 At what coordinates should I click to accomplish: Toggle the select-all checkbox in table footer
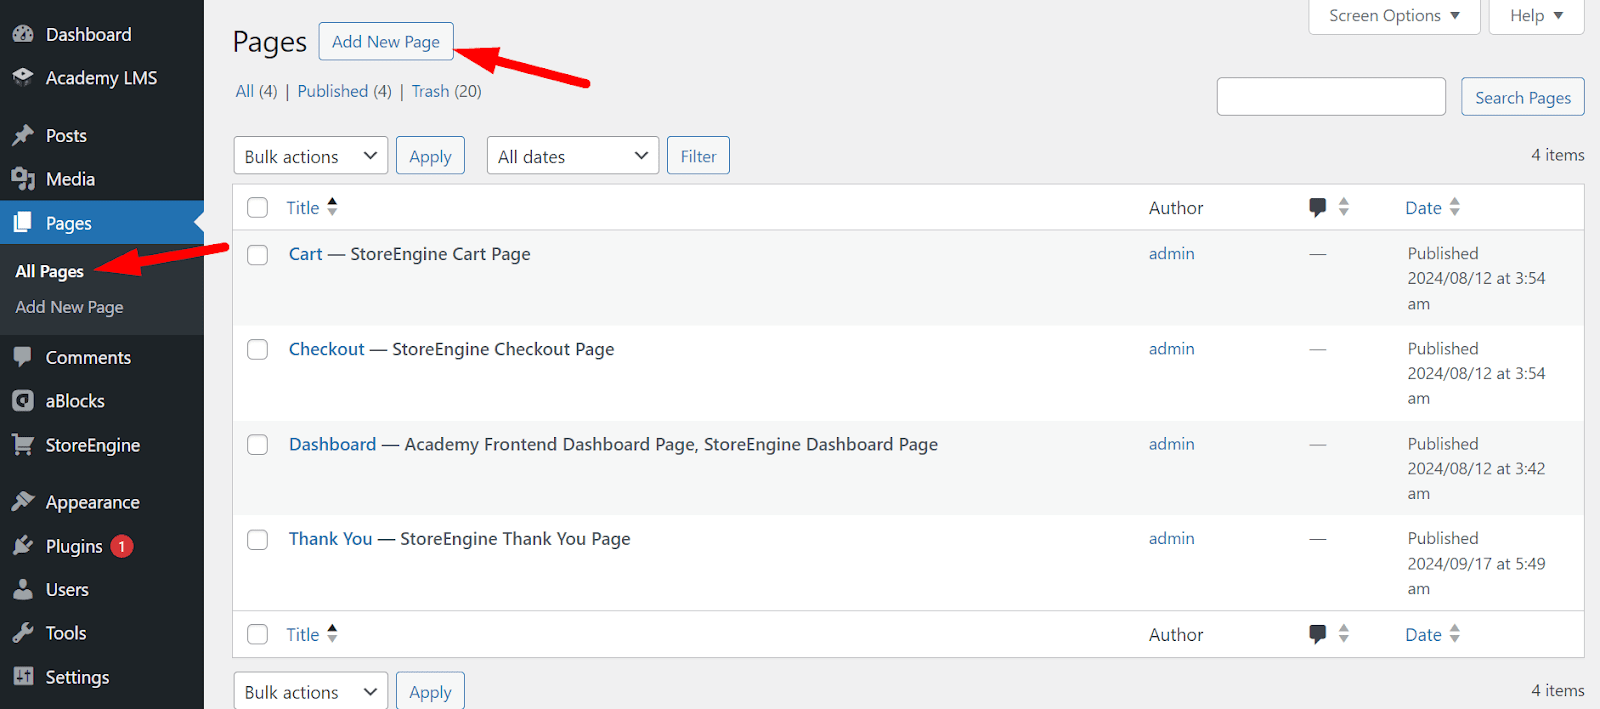coord(258,635)
